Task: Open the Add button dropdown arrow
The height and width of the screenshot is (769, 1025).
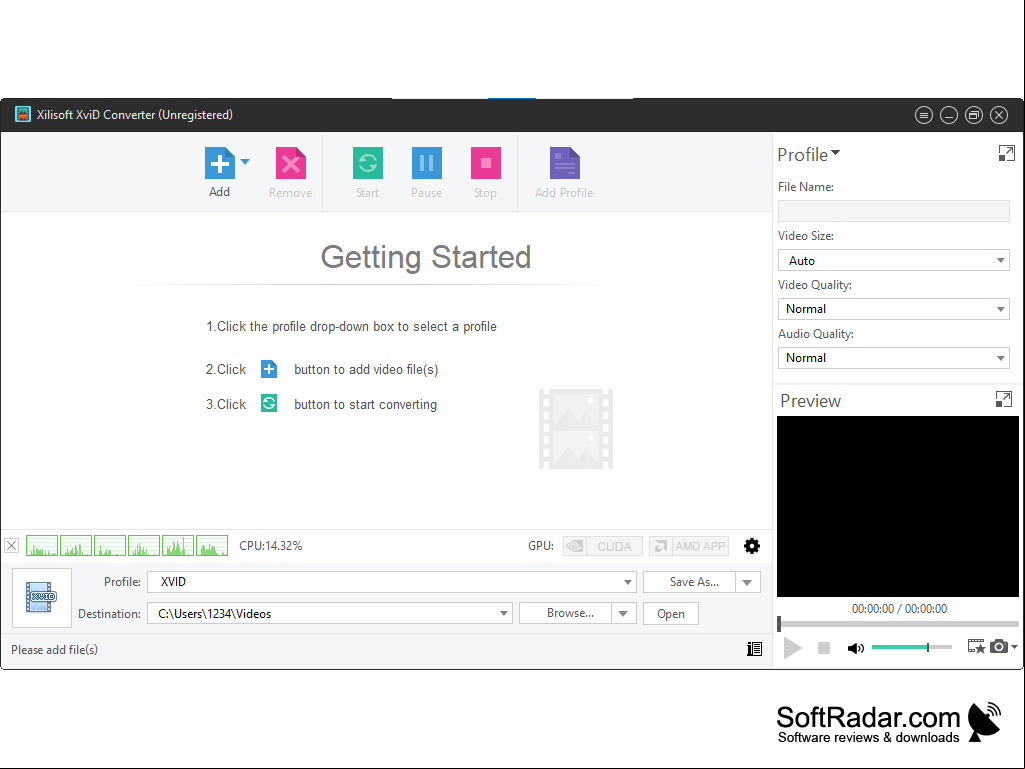Action: [x=245, y=162]
